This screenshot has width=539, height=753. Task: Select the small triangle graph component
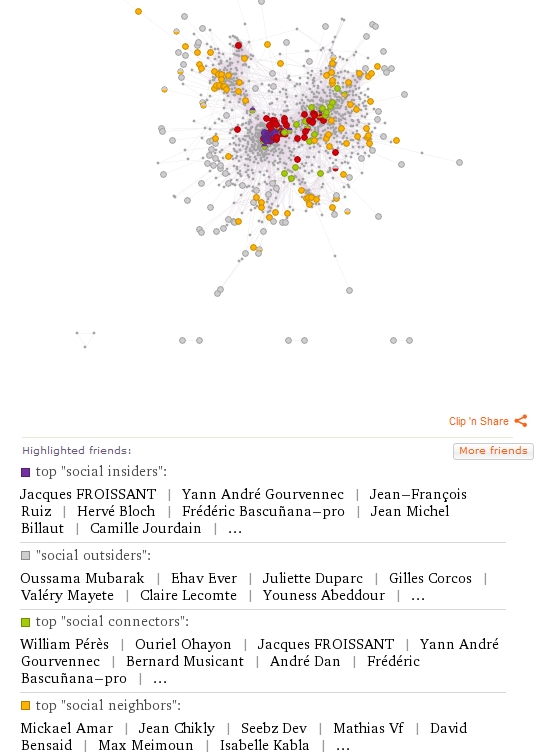pyautogui.click(x=85, y=339)
